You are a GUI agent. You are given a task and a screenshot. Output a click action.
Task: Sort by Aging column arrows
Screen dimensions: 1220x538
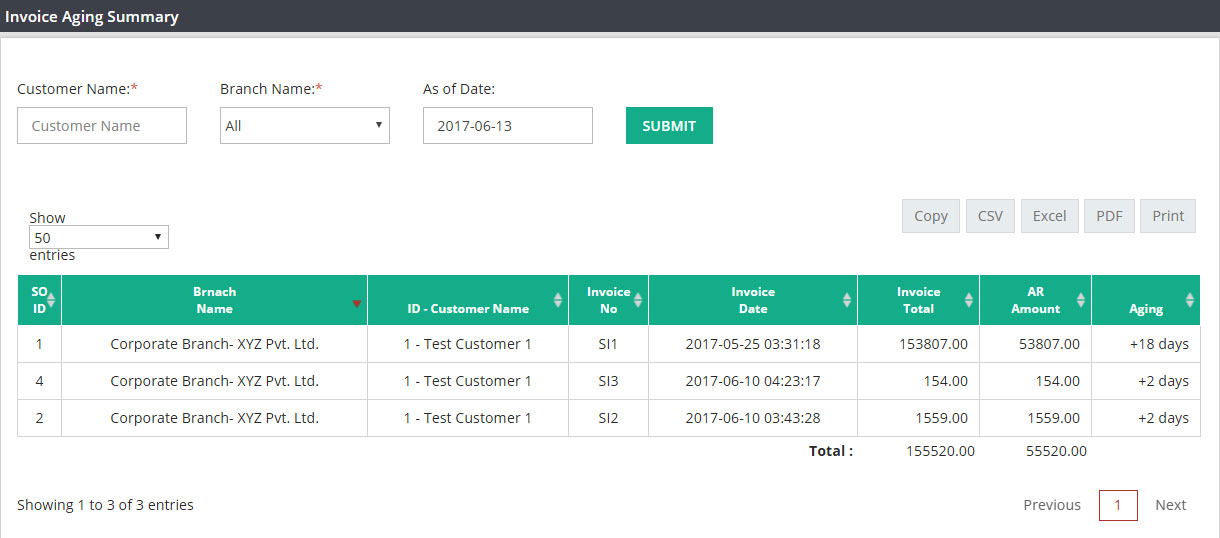[1190, 300]
